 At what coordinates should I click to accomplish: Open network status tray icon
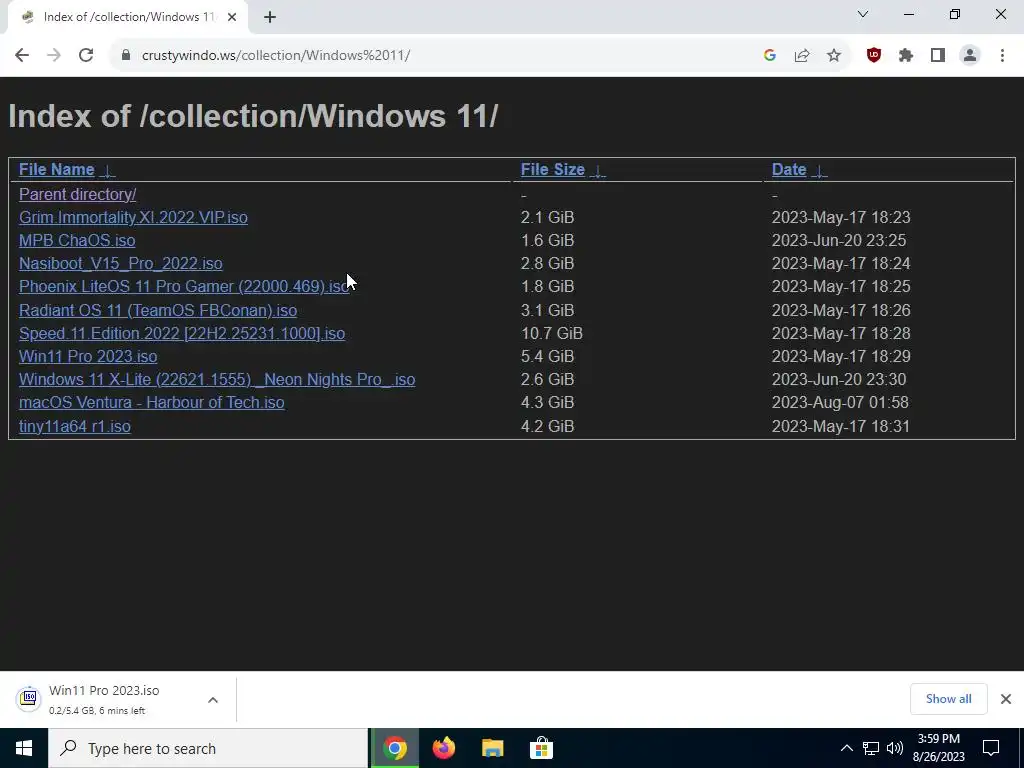(871, 748)
